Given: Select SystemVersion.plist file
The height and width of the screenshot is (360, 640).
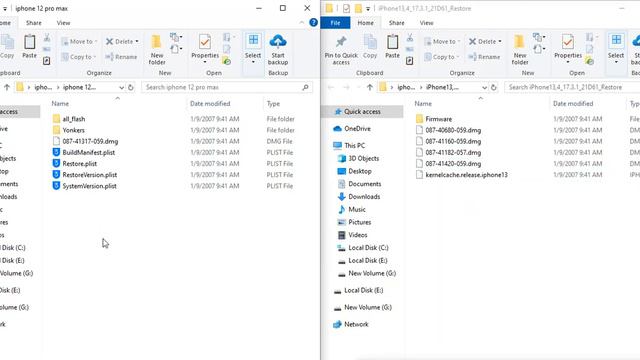Looking at the screenshot, I should point(89,186).
